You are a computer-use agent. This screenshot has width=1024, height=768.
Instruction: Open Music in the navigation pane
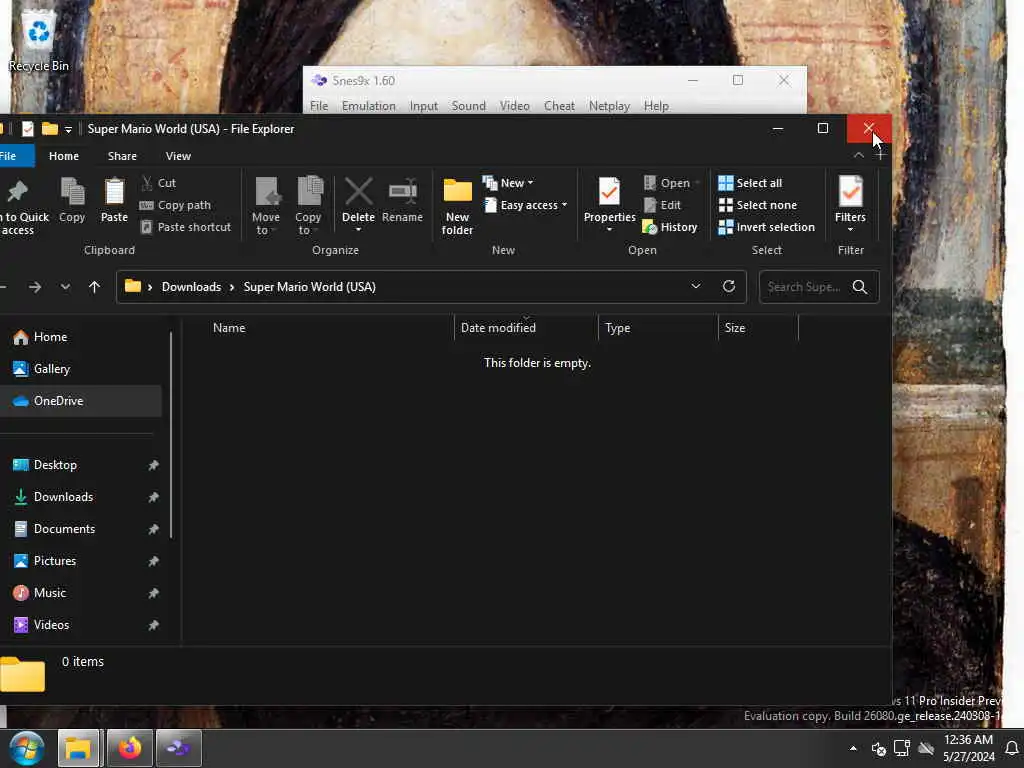81,593
